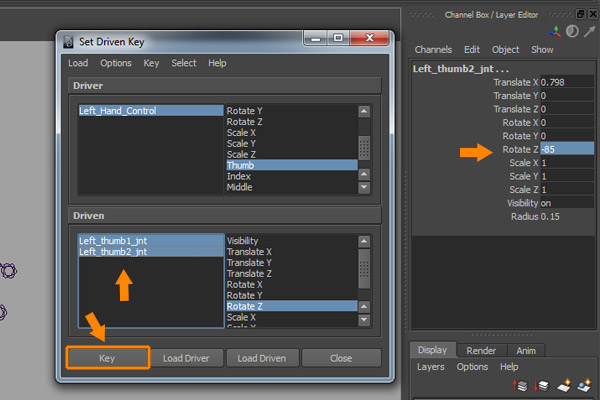Select Scale X in the Driver attributes

click(292, 133)
